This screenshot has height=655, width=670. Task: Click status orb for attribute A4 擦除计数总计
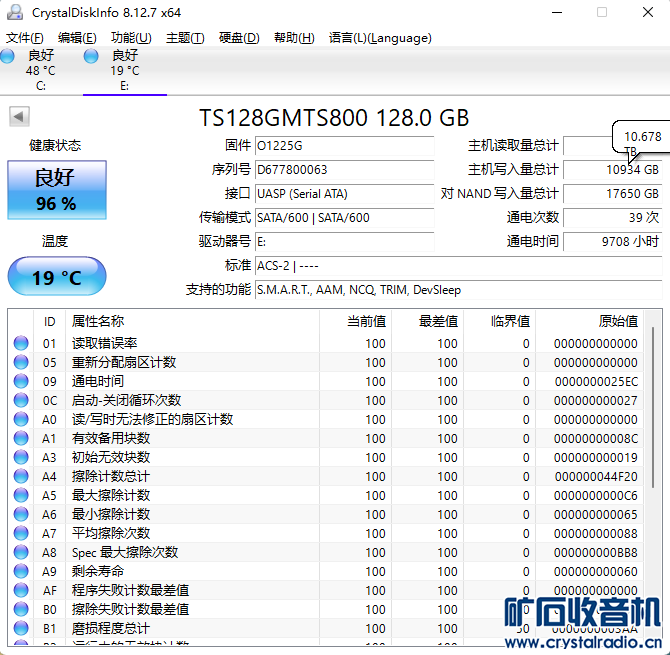pos(21,476)
